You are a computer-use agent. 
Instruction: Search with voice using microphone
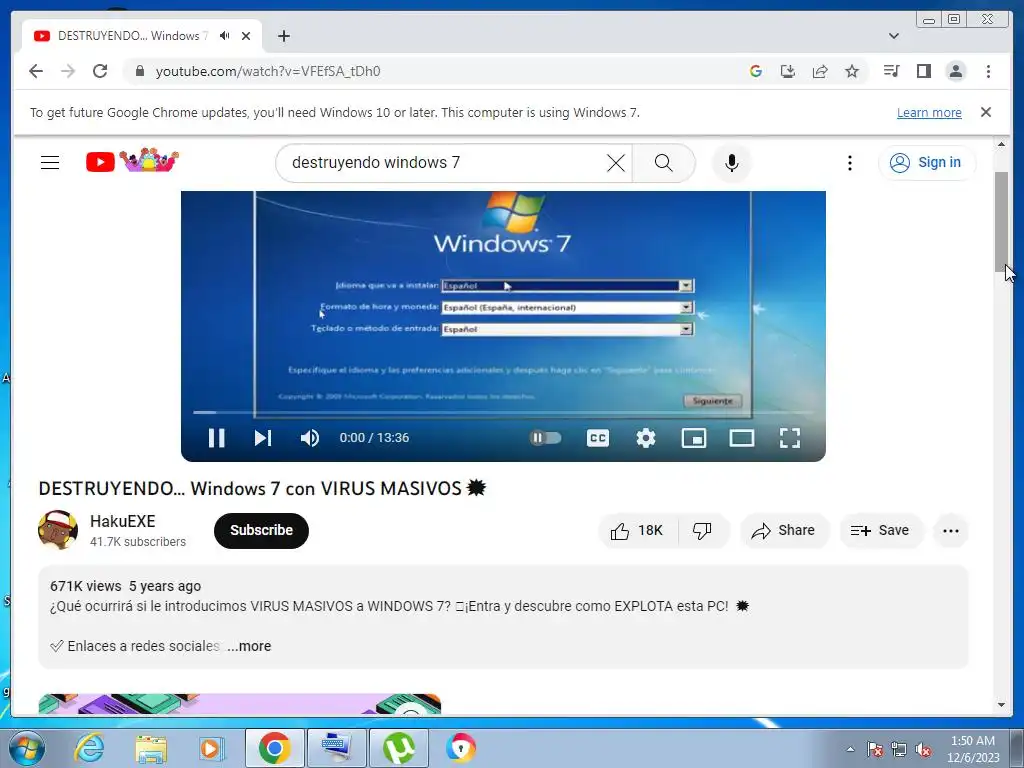tap(731, 163)
